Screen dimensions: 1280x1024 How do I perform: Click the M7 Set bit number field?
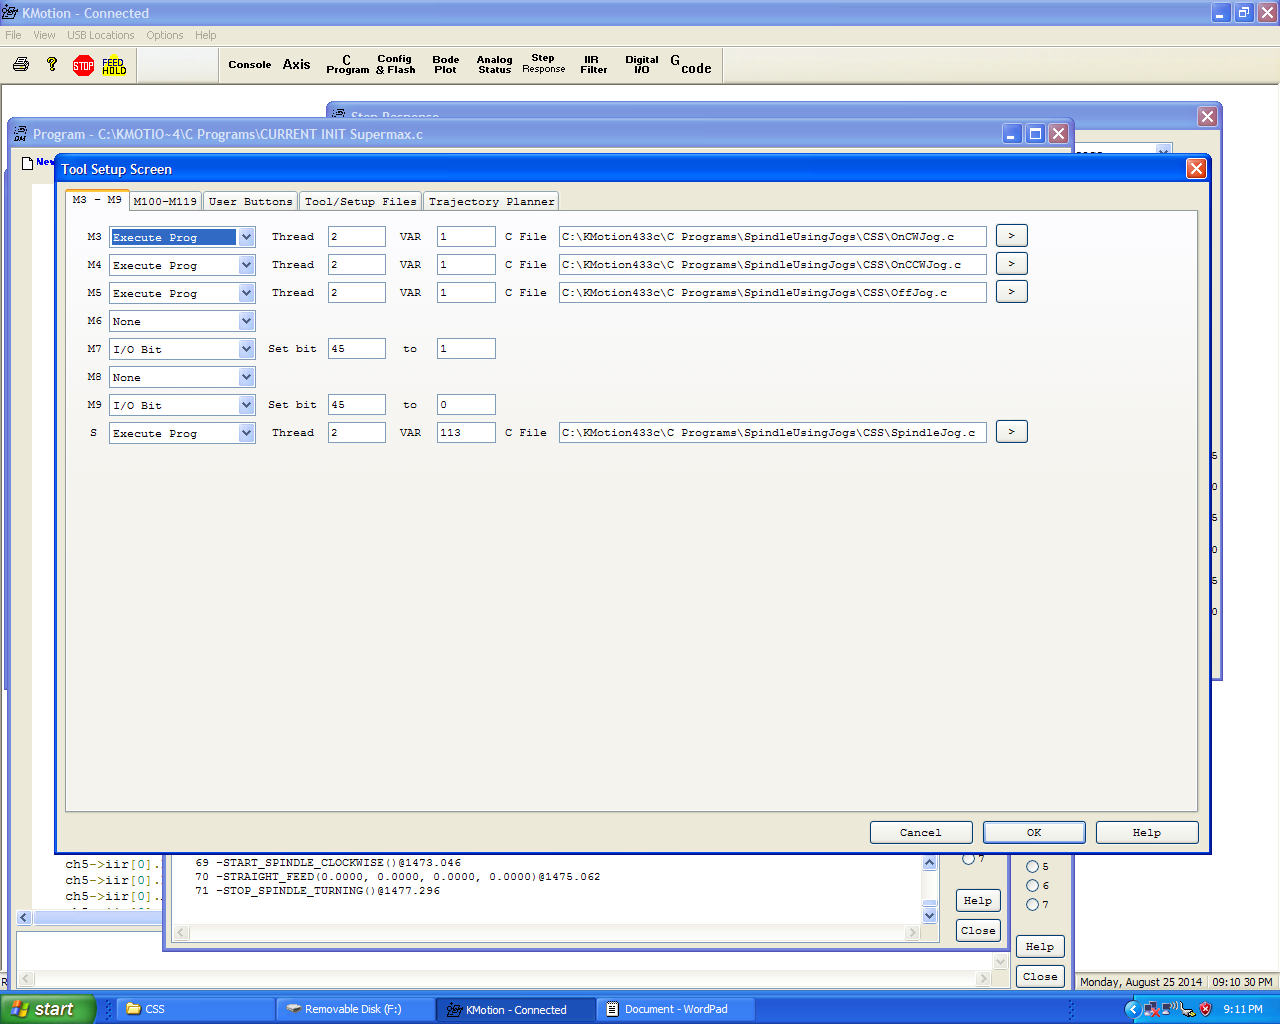click(356, 349)
